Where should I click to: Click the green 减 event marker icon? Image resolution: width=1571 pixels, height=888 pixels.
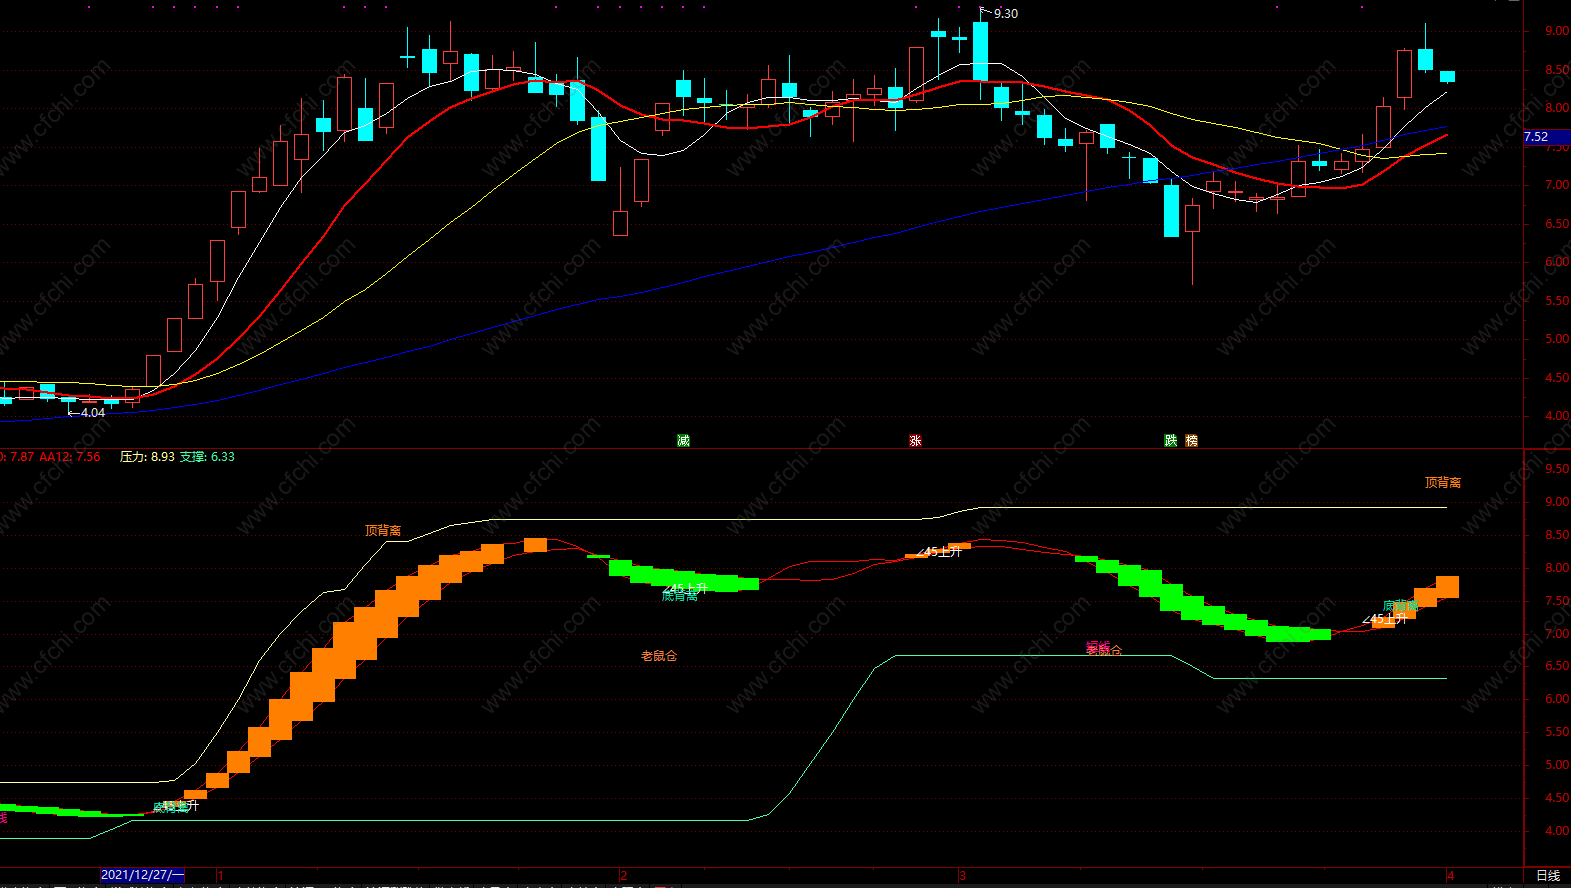[x=683, y=440]
